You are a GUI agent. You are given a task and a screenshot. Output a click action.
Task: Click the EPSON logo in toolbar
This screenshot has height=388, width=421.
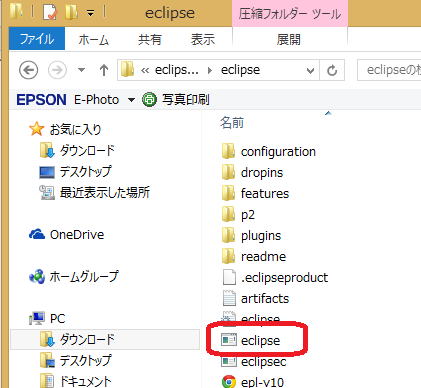41,100
